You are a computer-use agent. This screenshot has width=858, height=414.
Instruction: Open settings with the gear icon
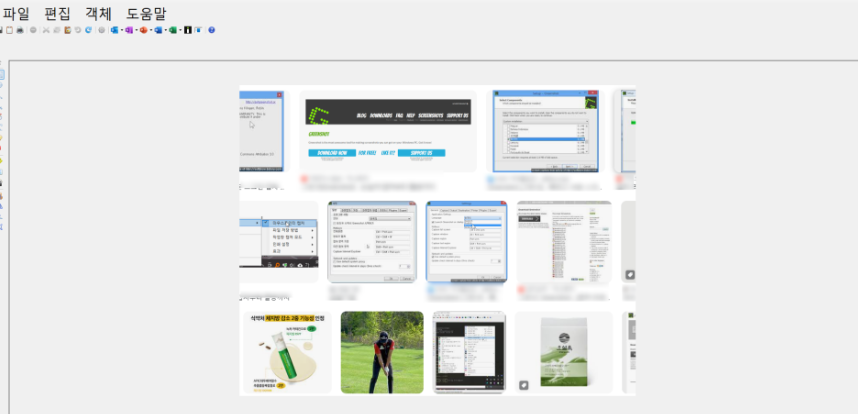pos(101,30)
